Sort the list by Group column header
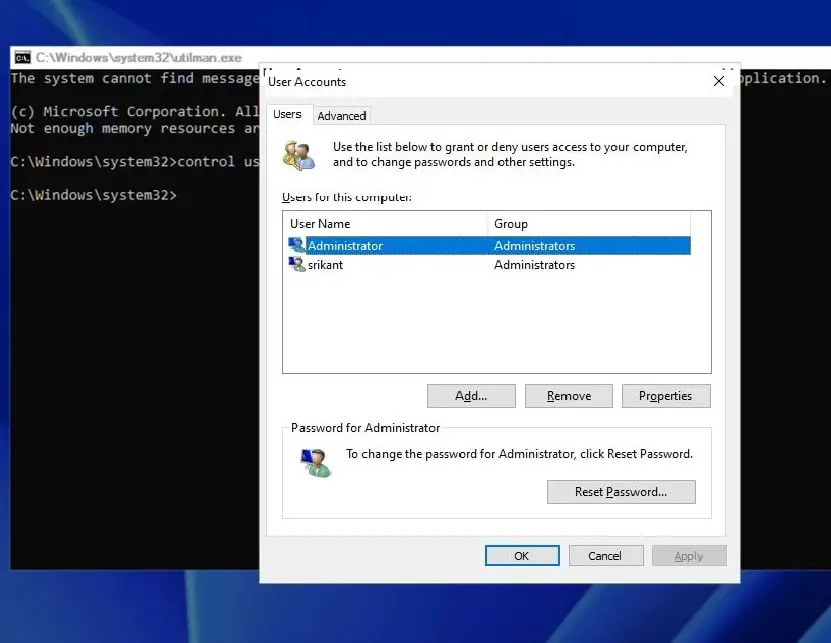This screenshot has height=643, width=831. click(x=589, y=224)
